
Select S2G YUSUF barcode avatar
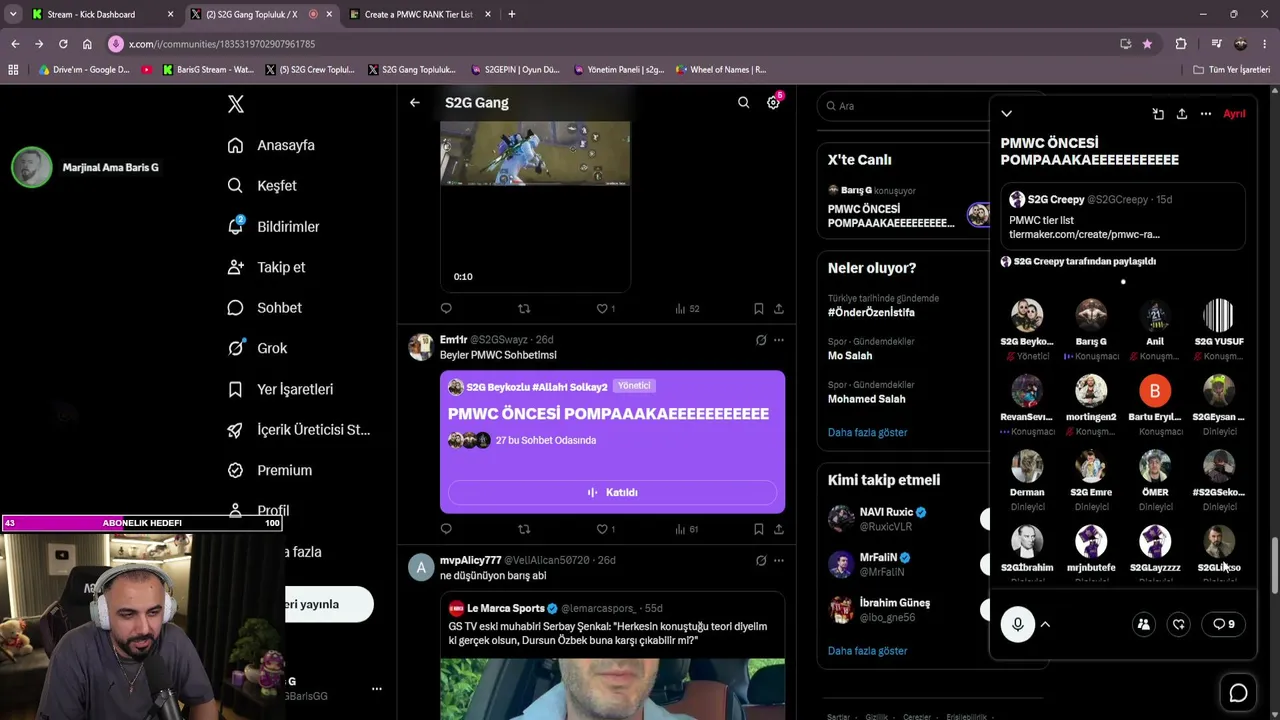pyautogui.click(x=1219, y=316)
